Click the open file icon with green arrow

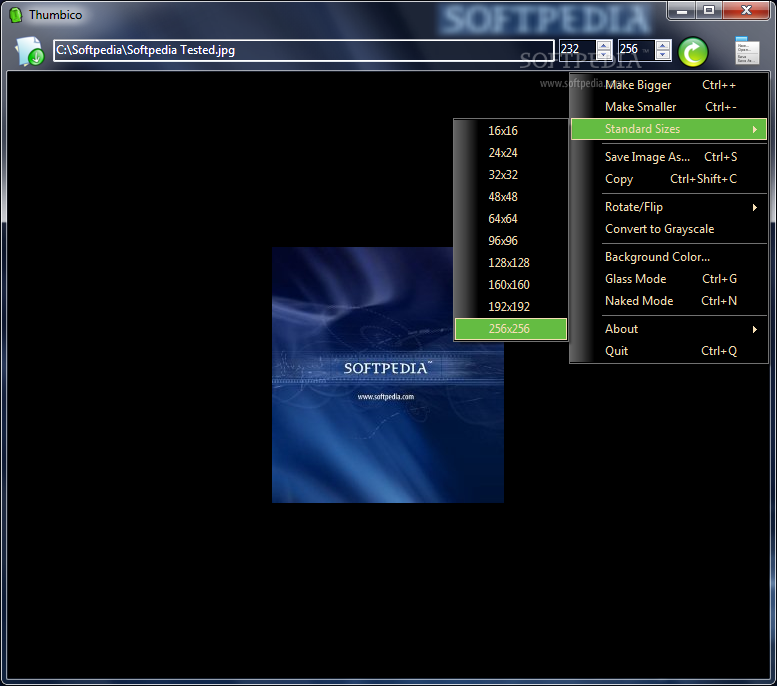click(x=30, y=51)
